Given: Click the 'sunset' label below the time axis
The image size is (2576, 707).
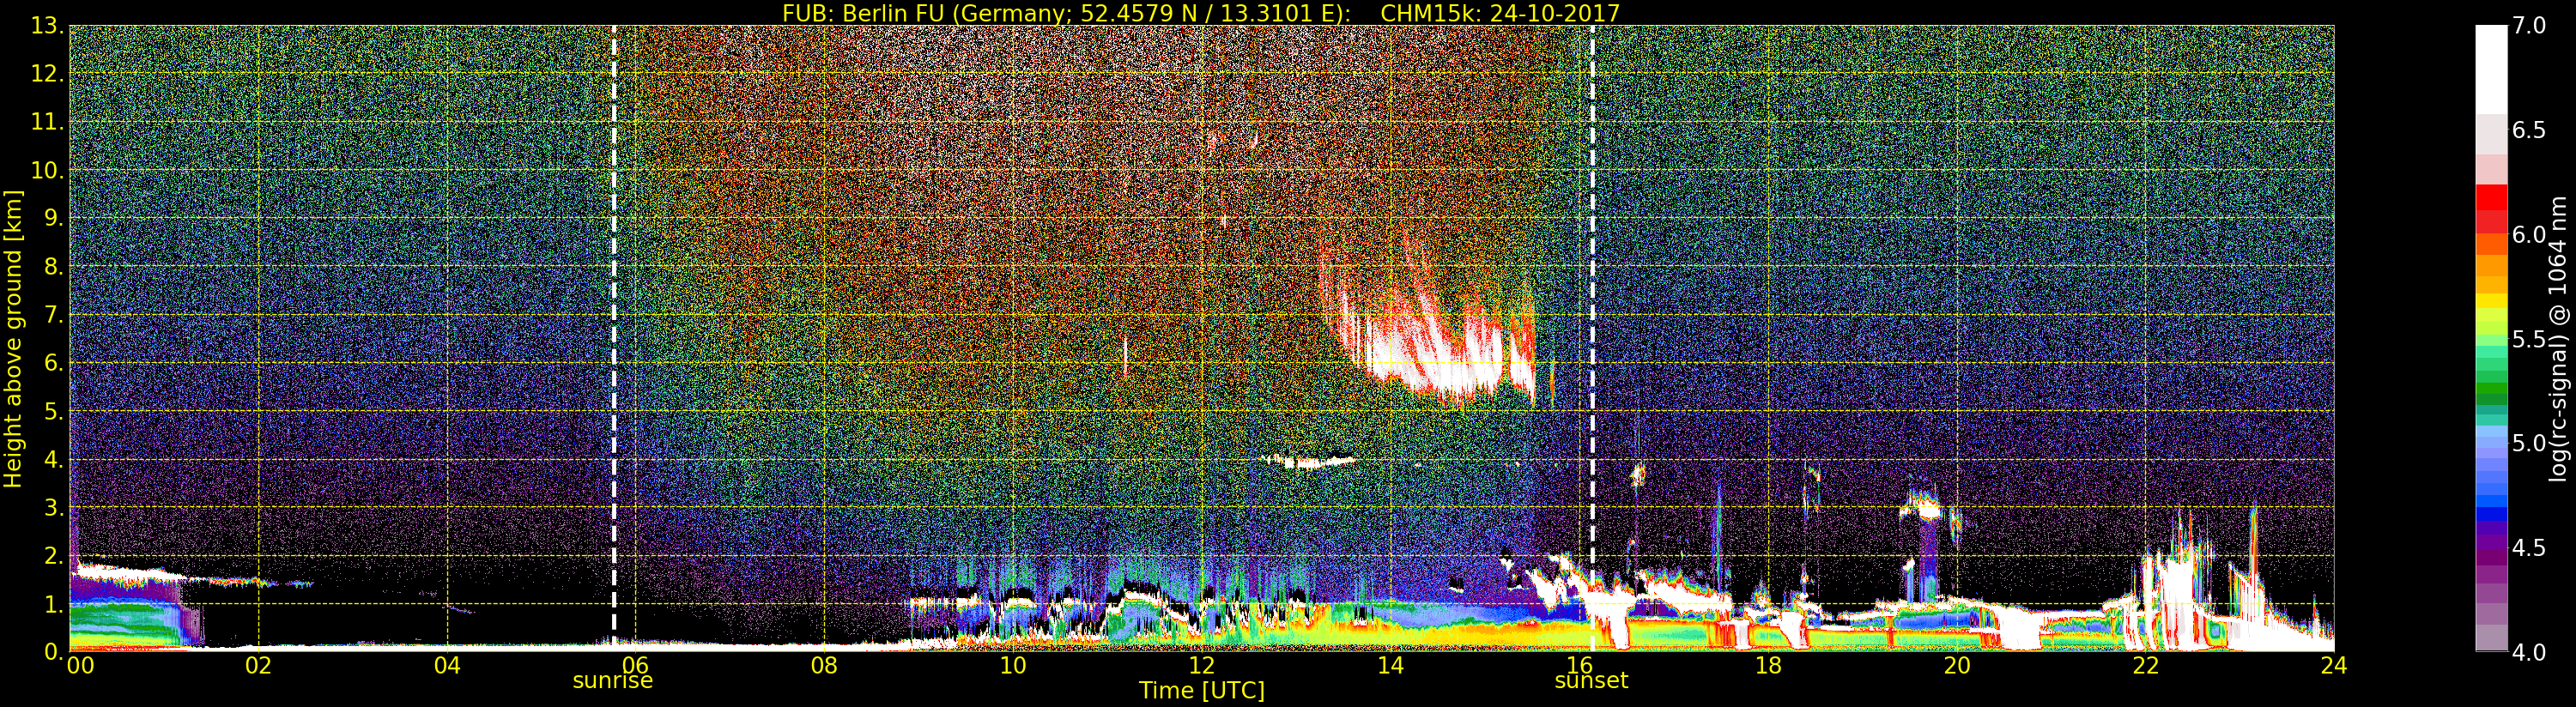Looking at the screenshot, I should click(x=1591, y=681).
